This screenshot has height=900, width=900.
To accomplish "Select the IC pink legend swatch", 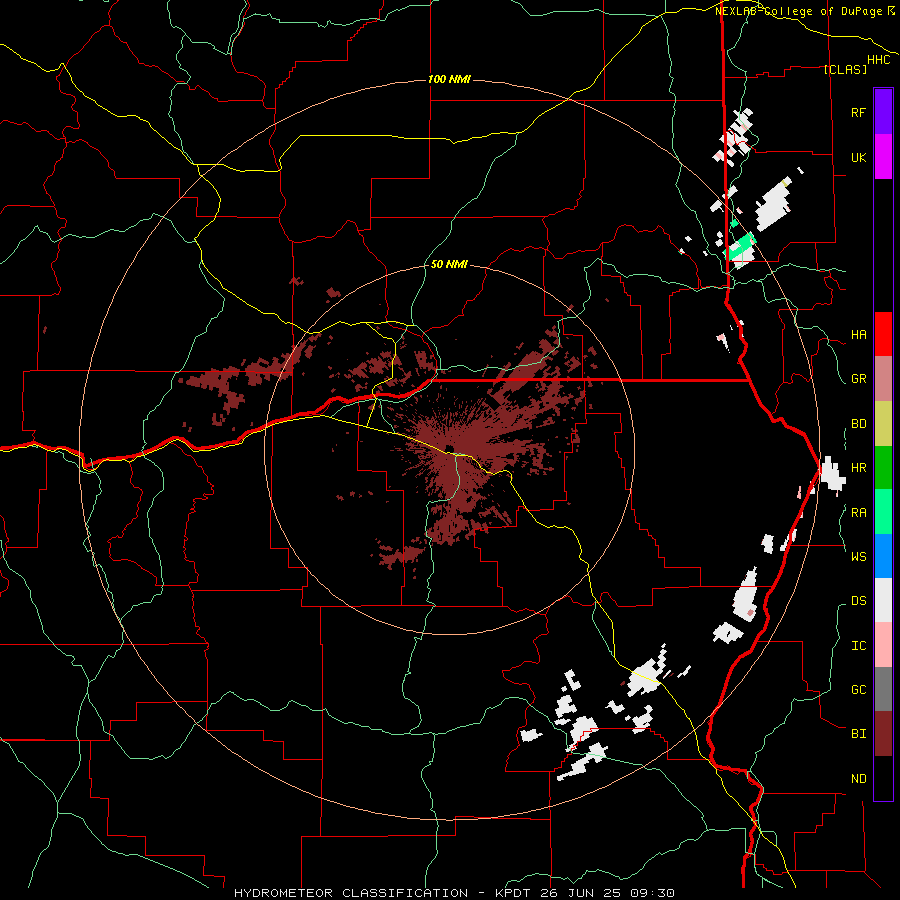I will (883, 645).
